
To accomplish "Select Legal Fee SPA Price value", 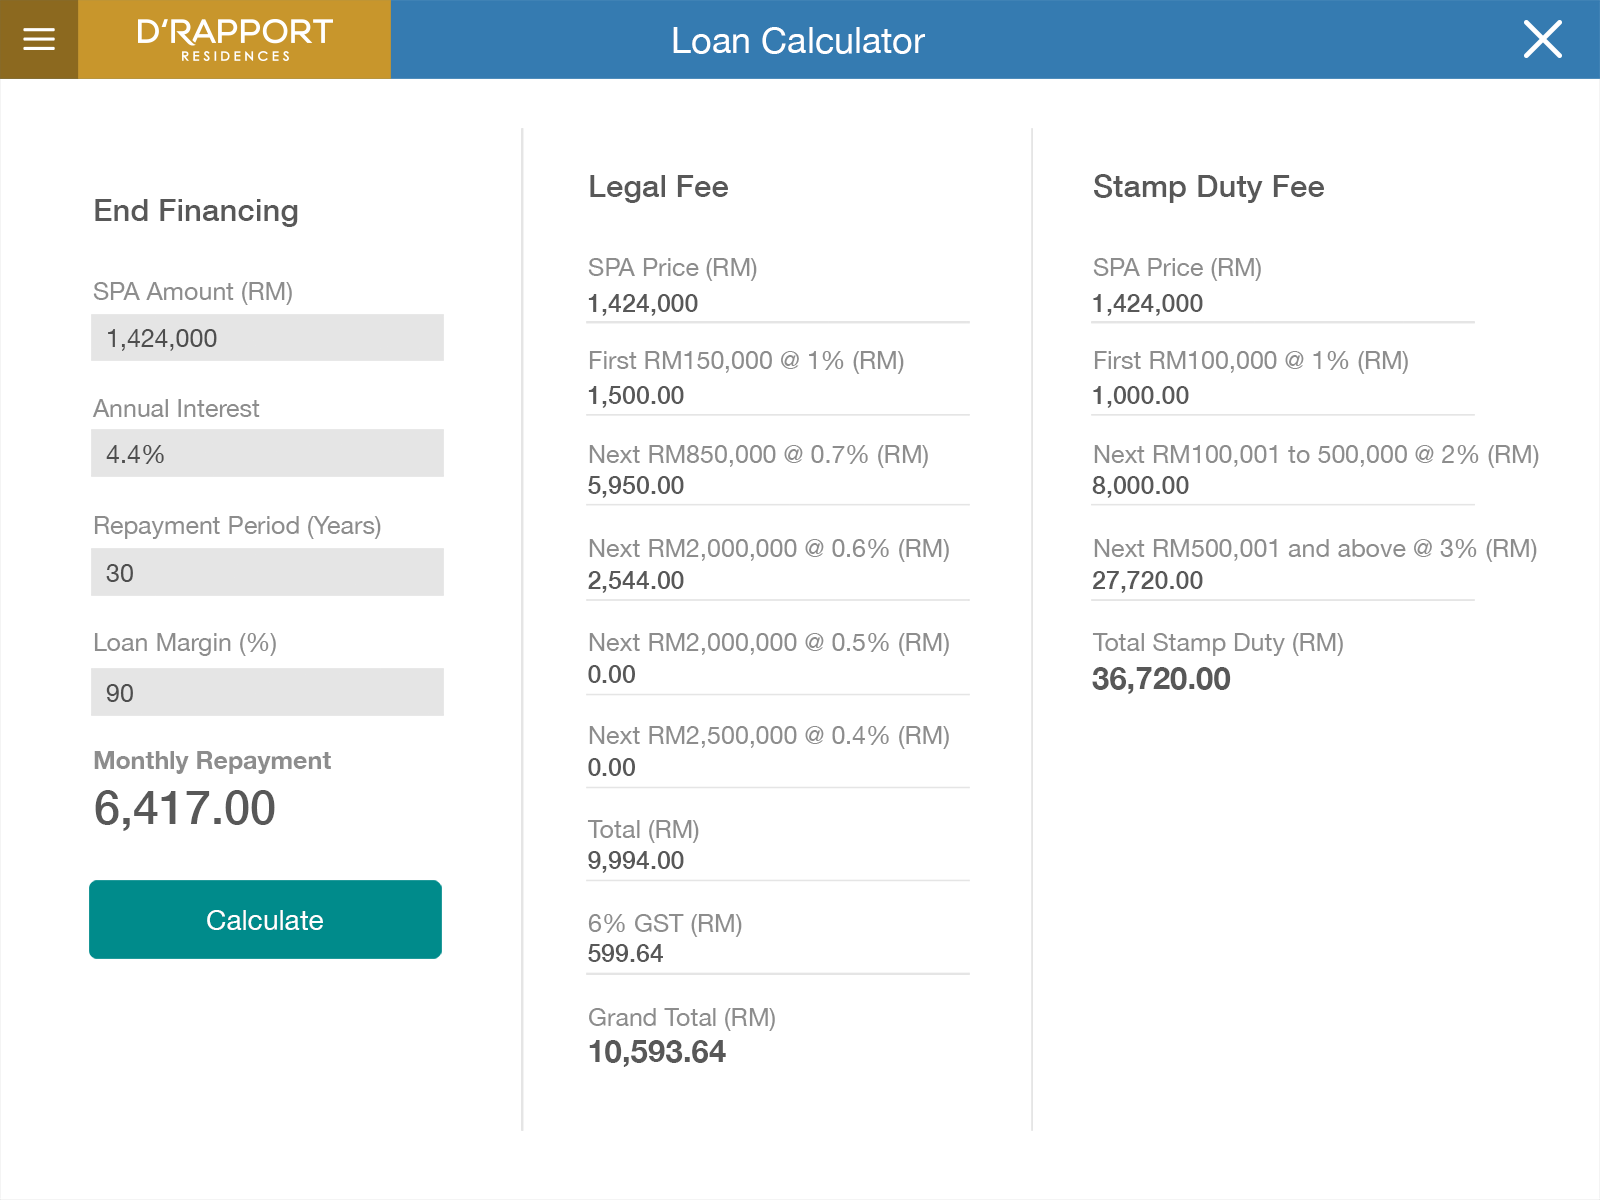I will pos(643,304).
